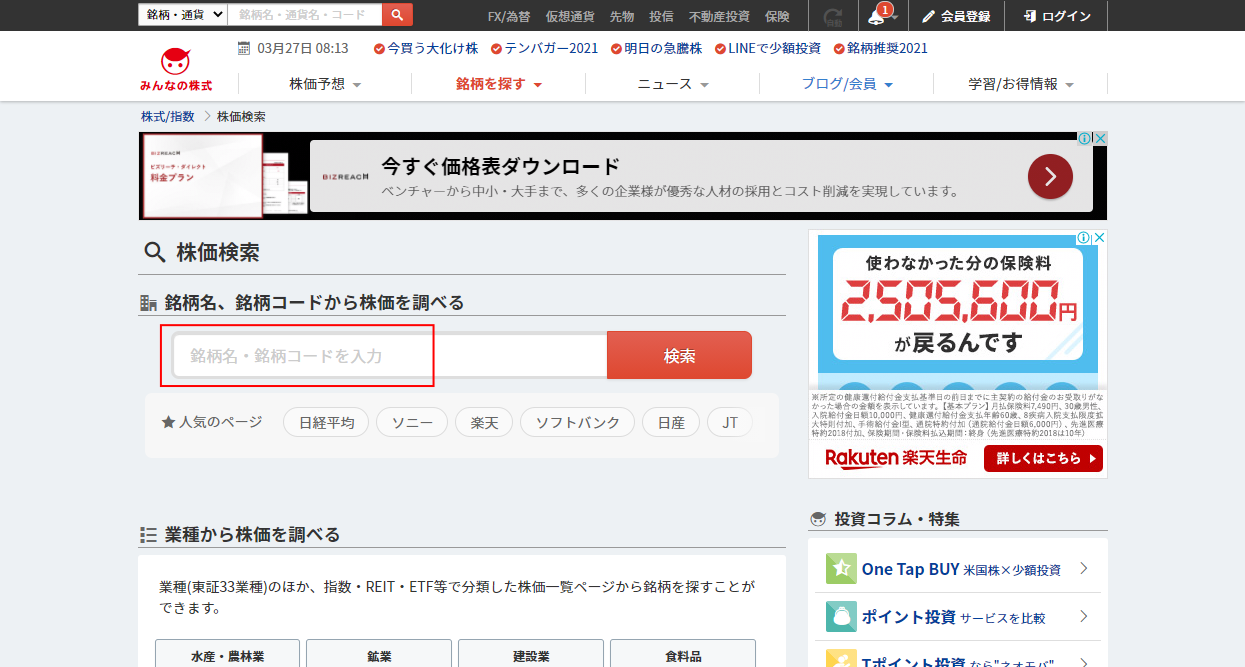Open the 食料品 sector button
The height and width of the screenshot is (667, 1245).
(x=683, y=656)
